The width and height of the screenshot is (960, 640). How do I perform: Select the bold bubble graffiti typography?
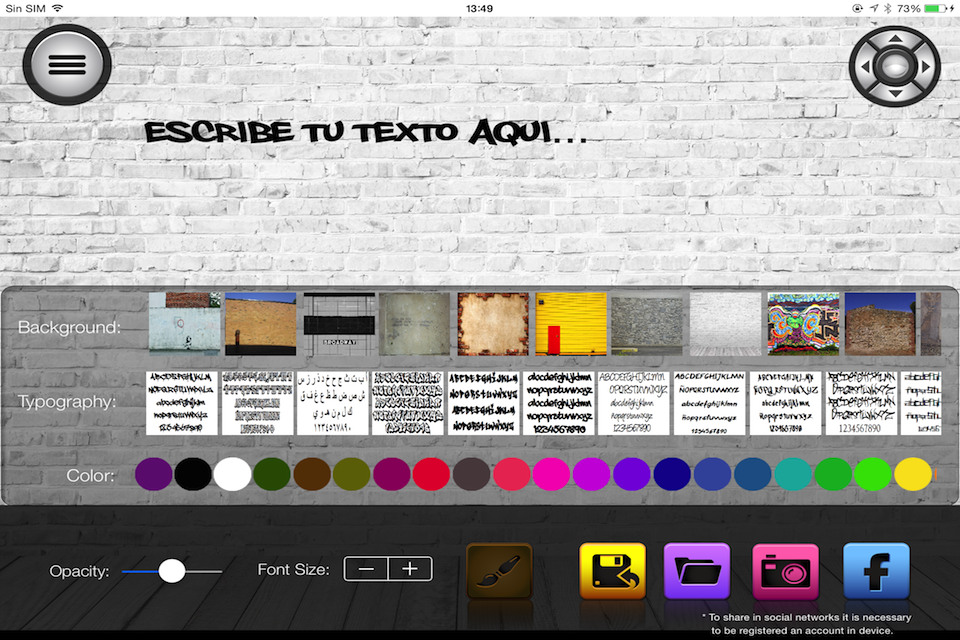click(408, 403)
